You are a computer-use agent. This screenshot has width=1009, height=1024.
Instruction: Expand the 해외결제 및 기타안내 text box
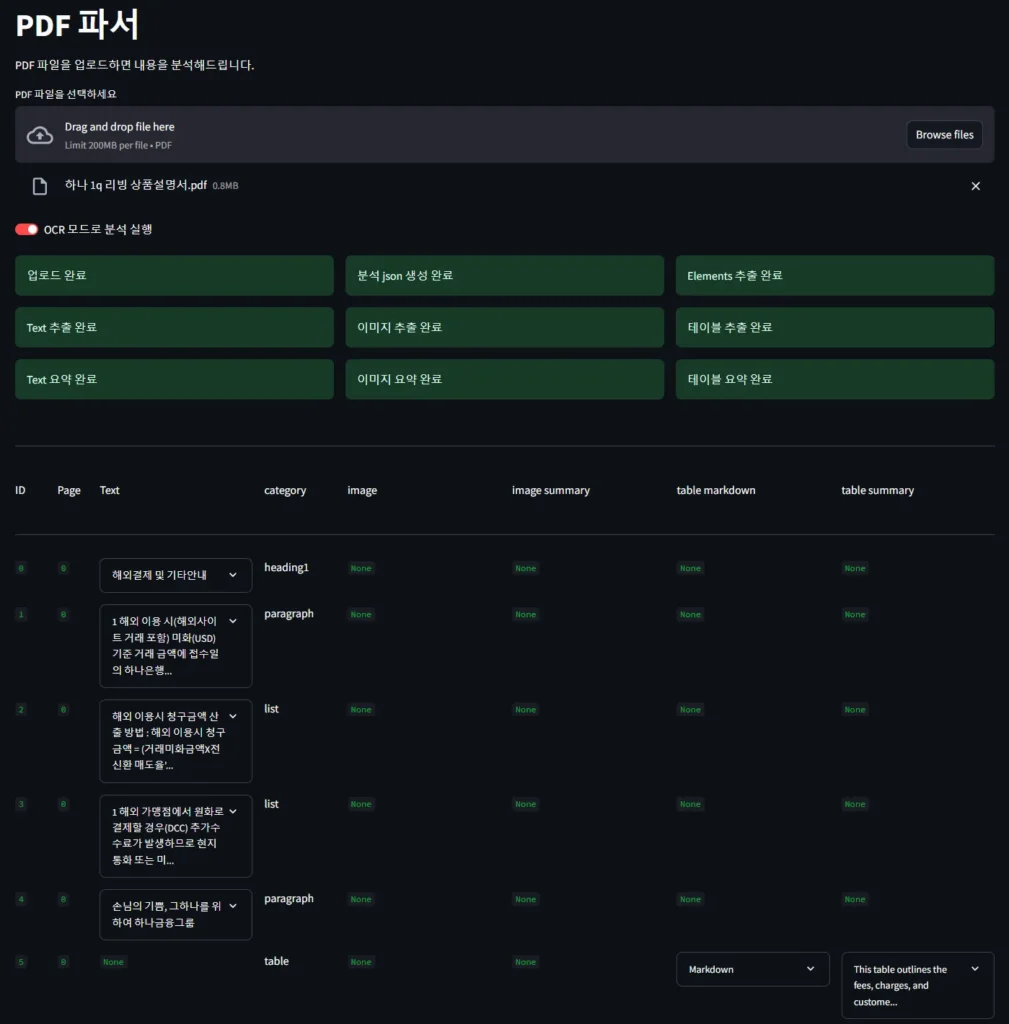point(175,575)
